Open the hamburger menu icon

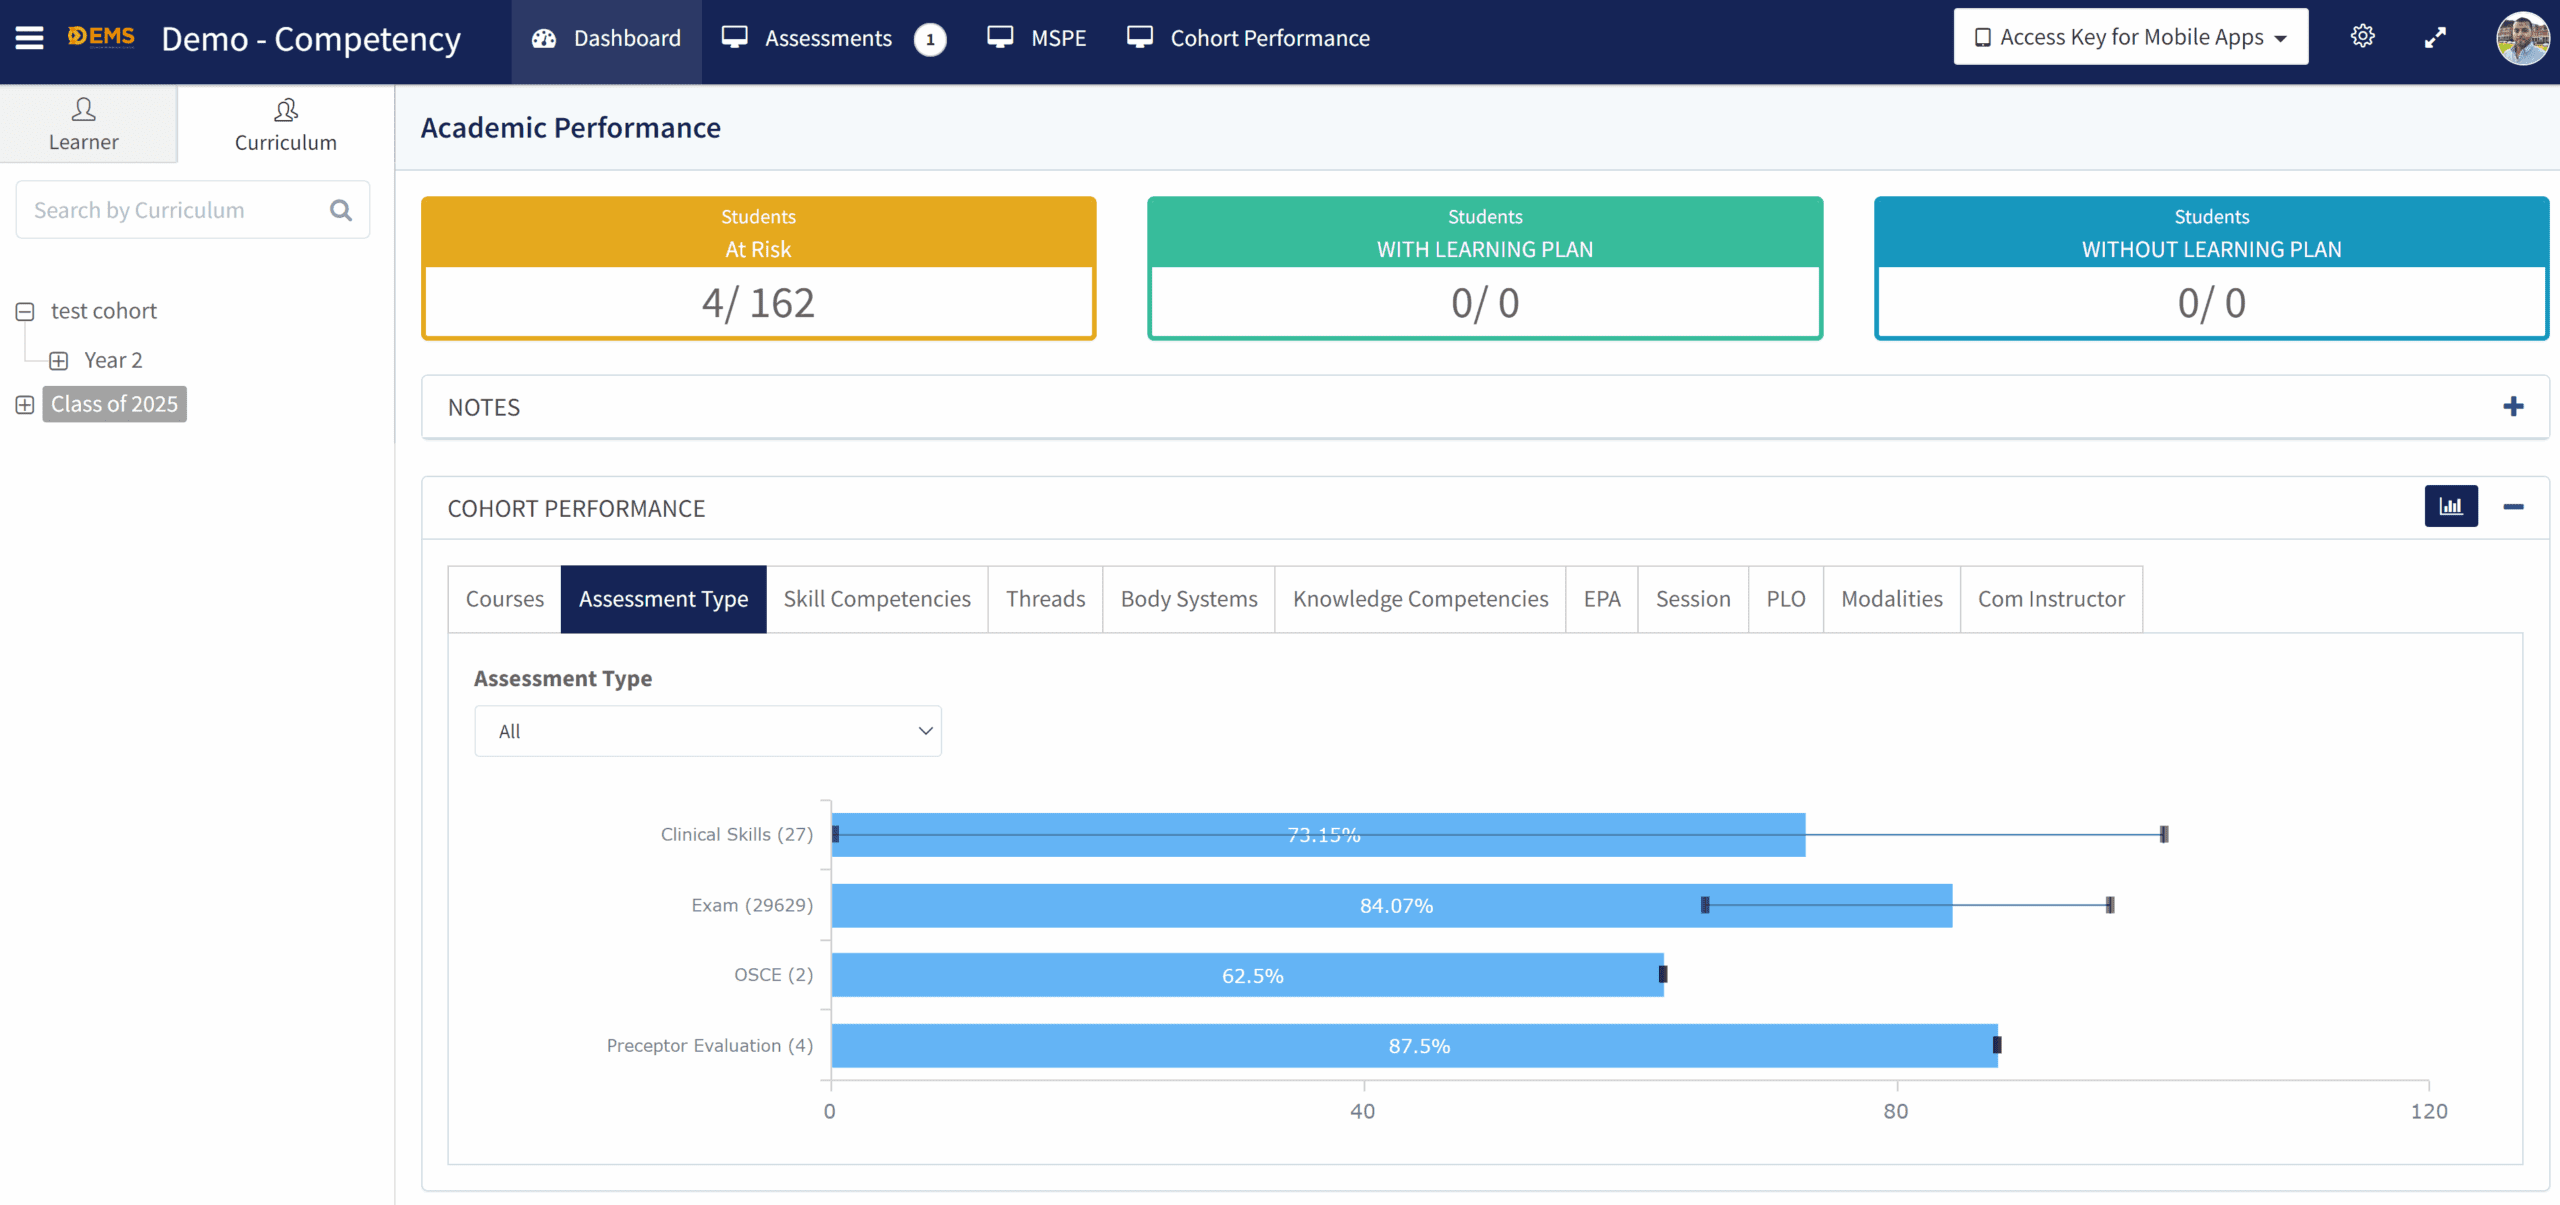[29, 38]
